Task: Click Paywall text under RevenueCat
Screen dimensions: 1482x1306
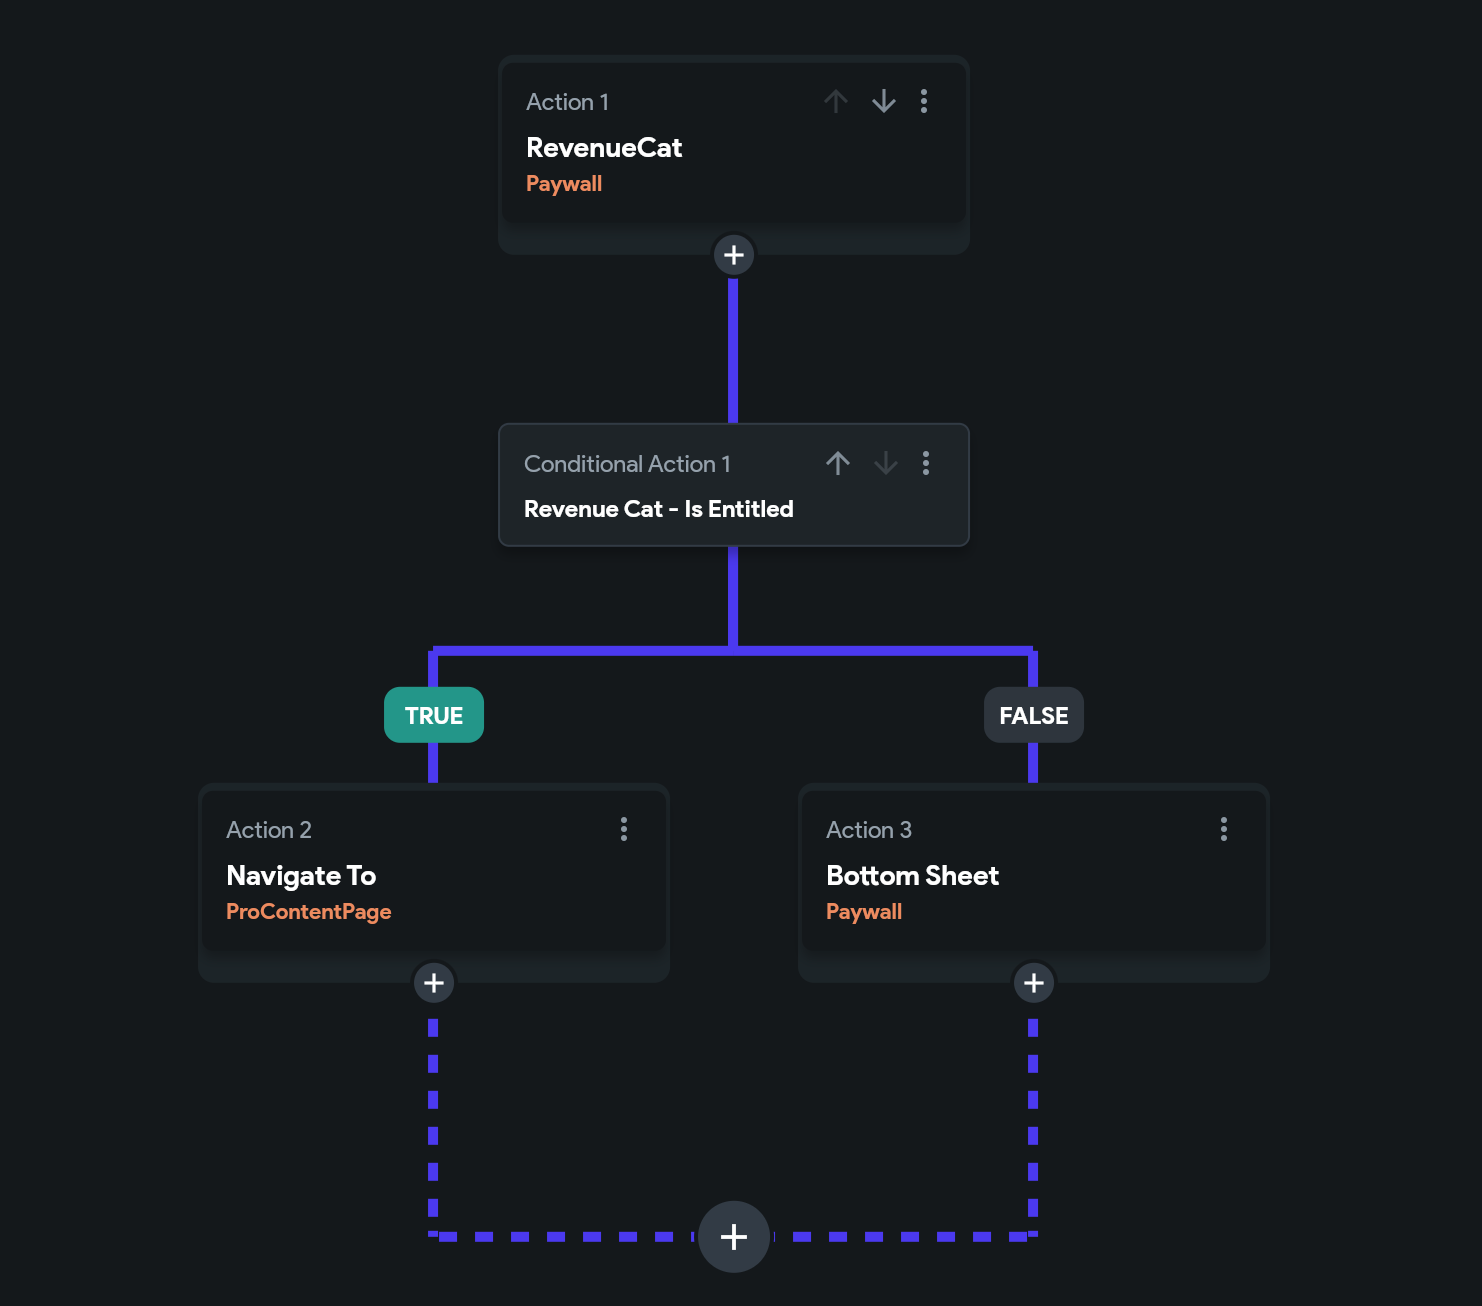Action: pos(564,184)
